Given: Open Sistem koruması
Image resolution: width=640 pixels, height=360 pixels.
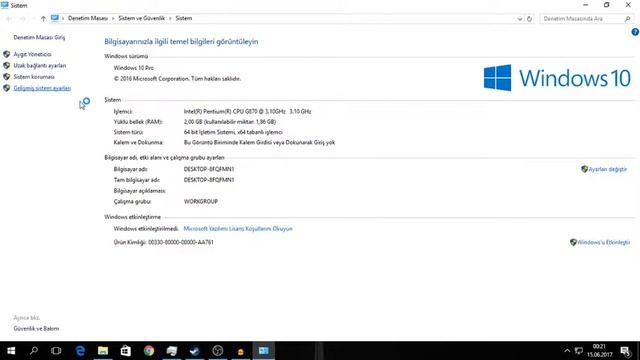Looking at the screenshot, I should click(x=33, y=77).
